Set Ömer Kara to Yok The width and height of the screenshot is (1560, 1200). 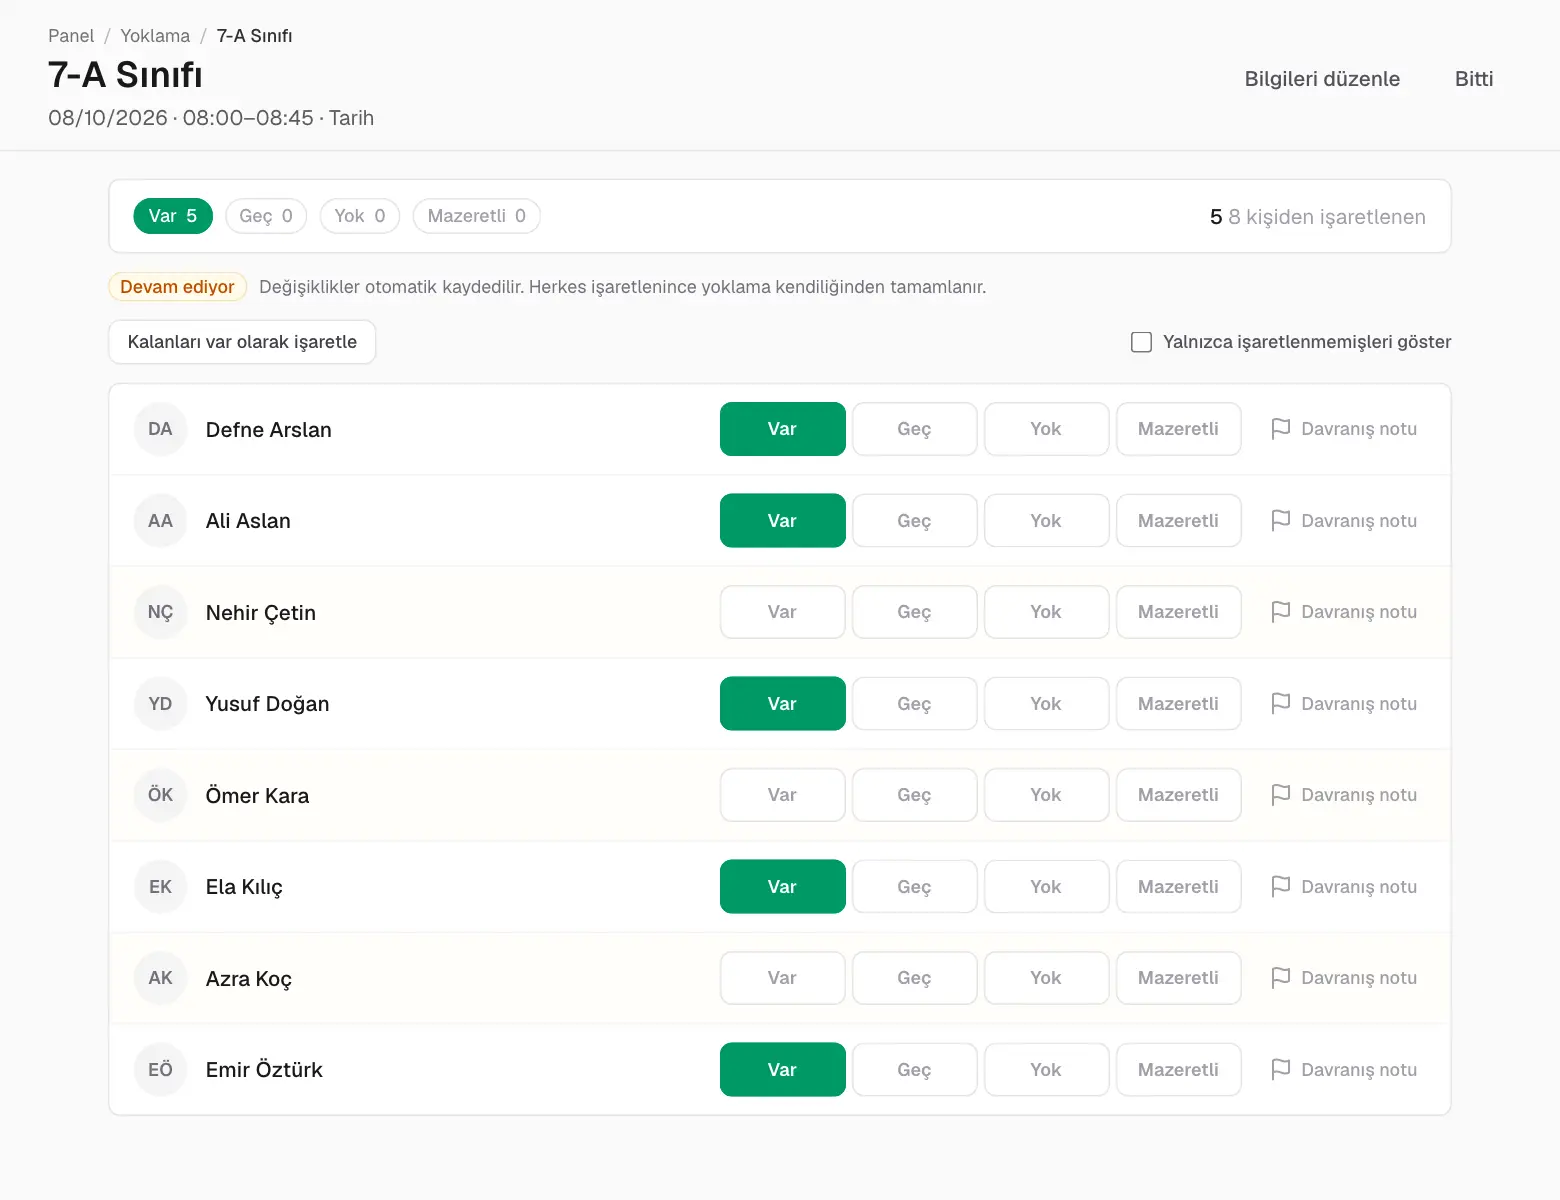coord(1046,795)
